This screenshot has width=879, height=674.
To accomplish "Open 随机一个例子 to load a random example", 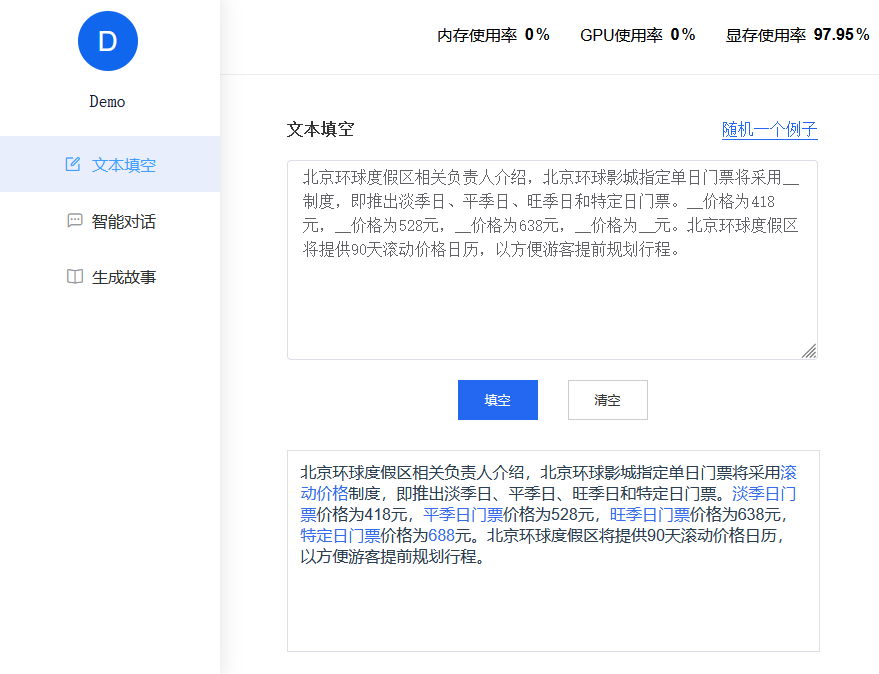I will point(769,130).
